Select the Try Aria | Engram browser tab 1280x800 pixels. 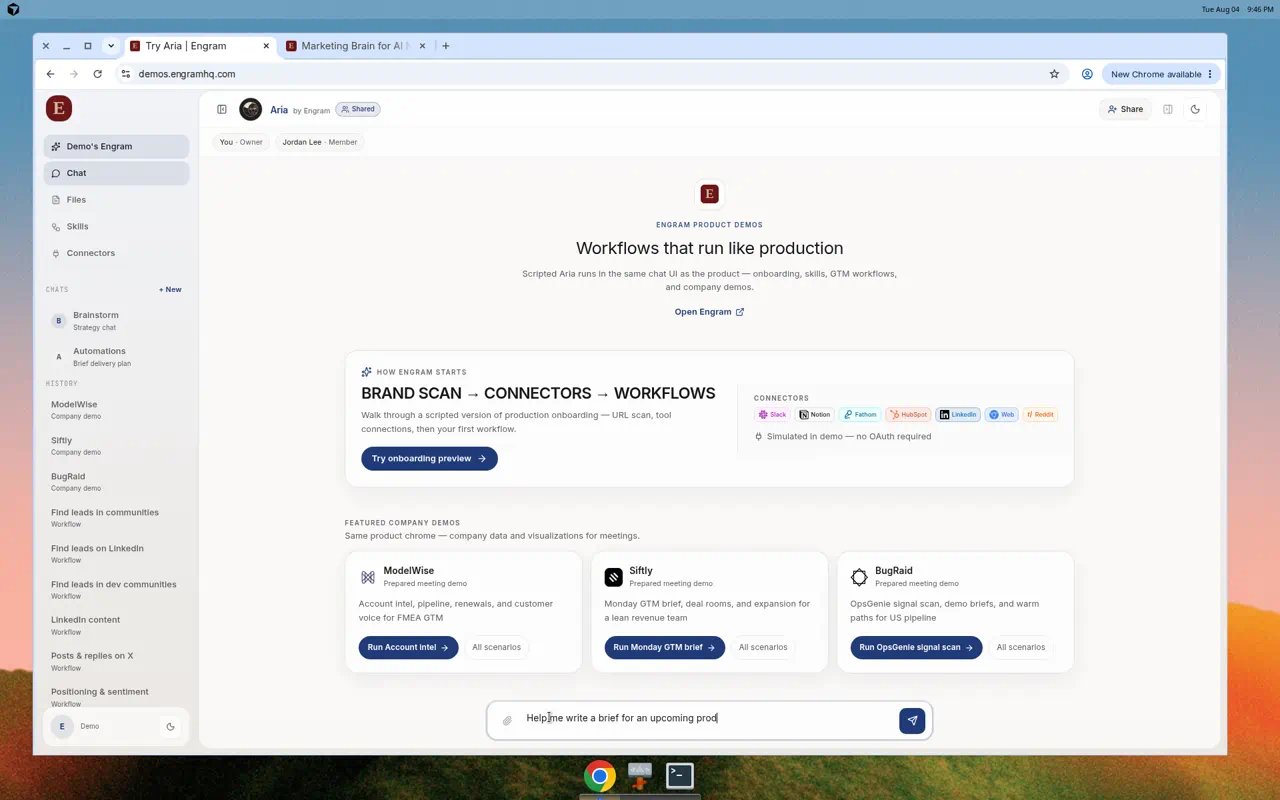pyautogui.click(x=199, y=46)
